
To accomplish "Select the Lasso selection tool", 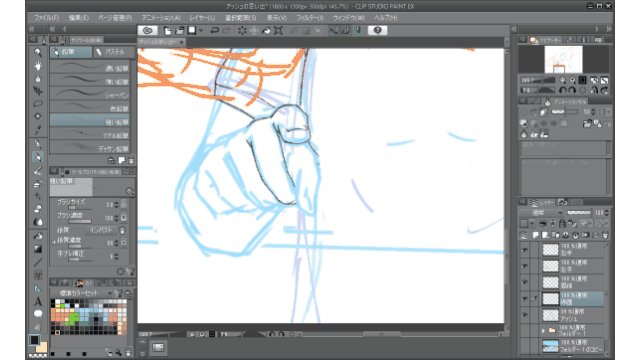I will [x=38, y=104].
